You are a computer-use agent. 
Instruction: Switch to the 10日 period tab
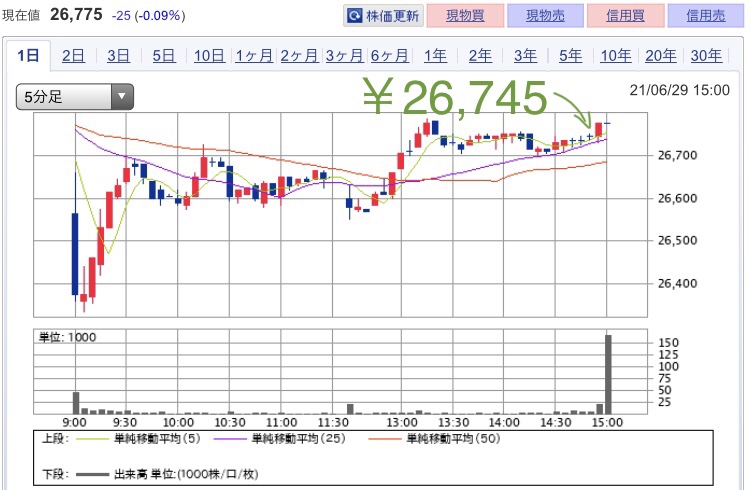pyautogui.click(x=209, y=56)
